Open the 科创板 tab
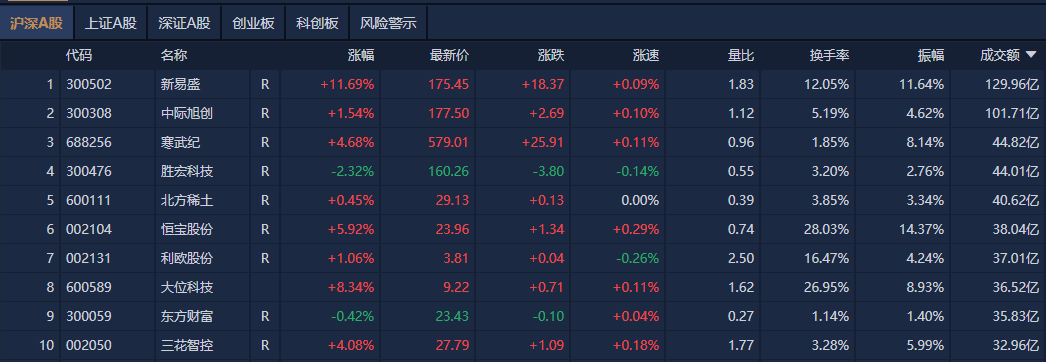Screen dimensions: 1046x362 click(x=317, y=23)
